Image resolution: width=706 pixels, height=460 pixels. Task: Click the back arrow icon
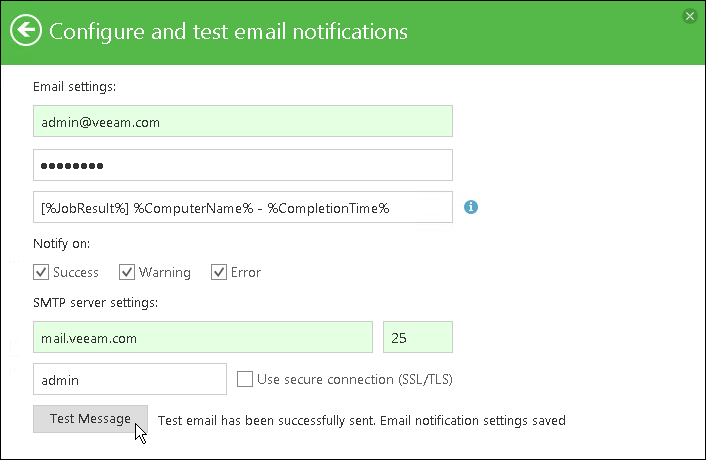pos(27,31)
